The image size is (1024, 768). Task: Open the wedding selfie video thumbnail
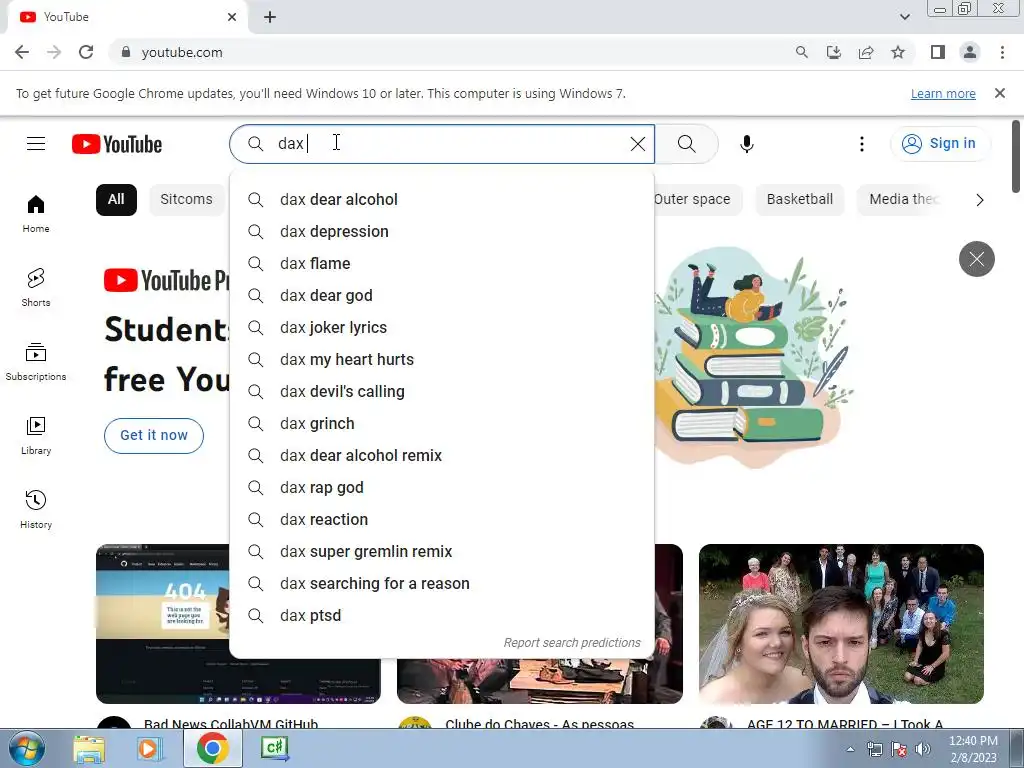click(x=841, y=624)
